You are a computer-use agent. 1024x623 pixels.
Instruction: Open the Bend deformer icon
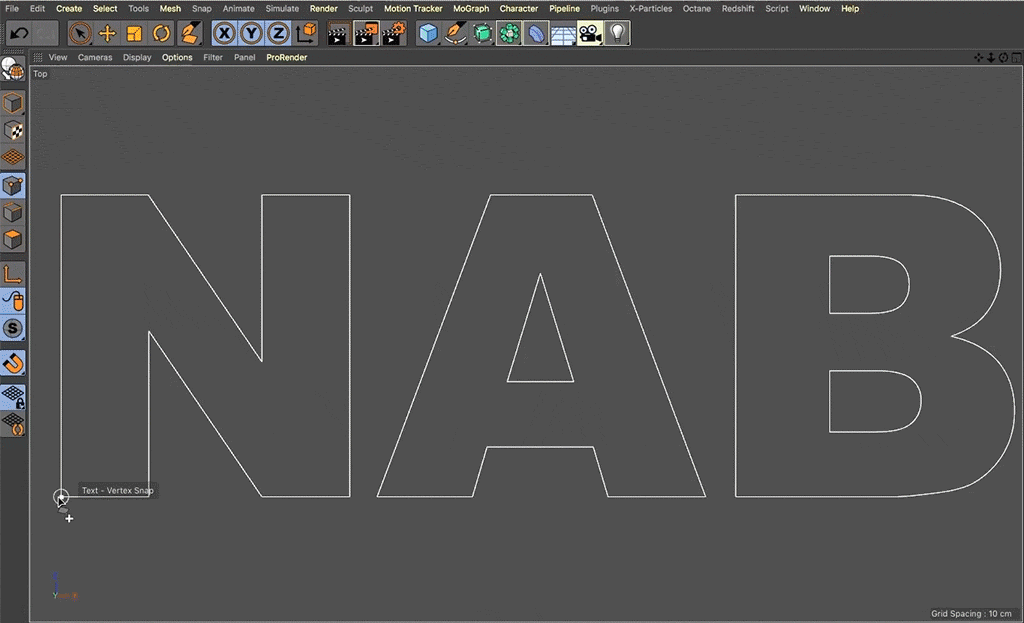[x=536, y=33]
